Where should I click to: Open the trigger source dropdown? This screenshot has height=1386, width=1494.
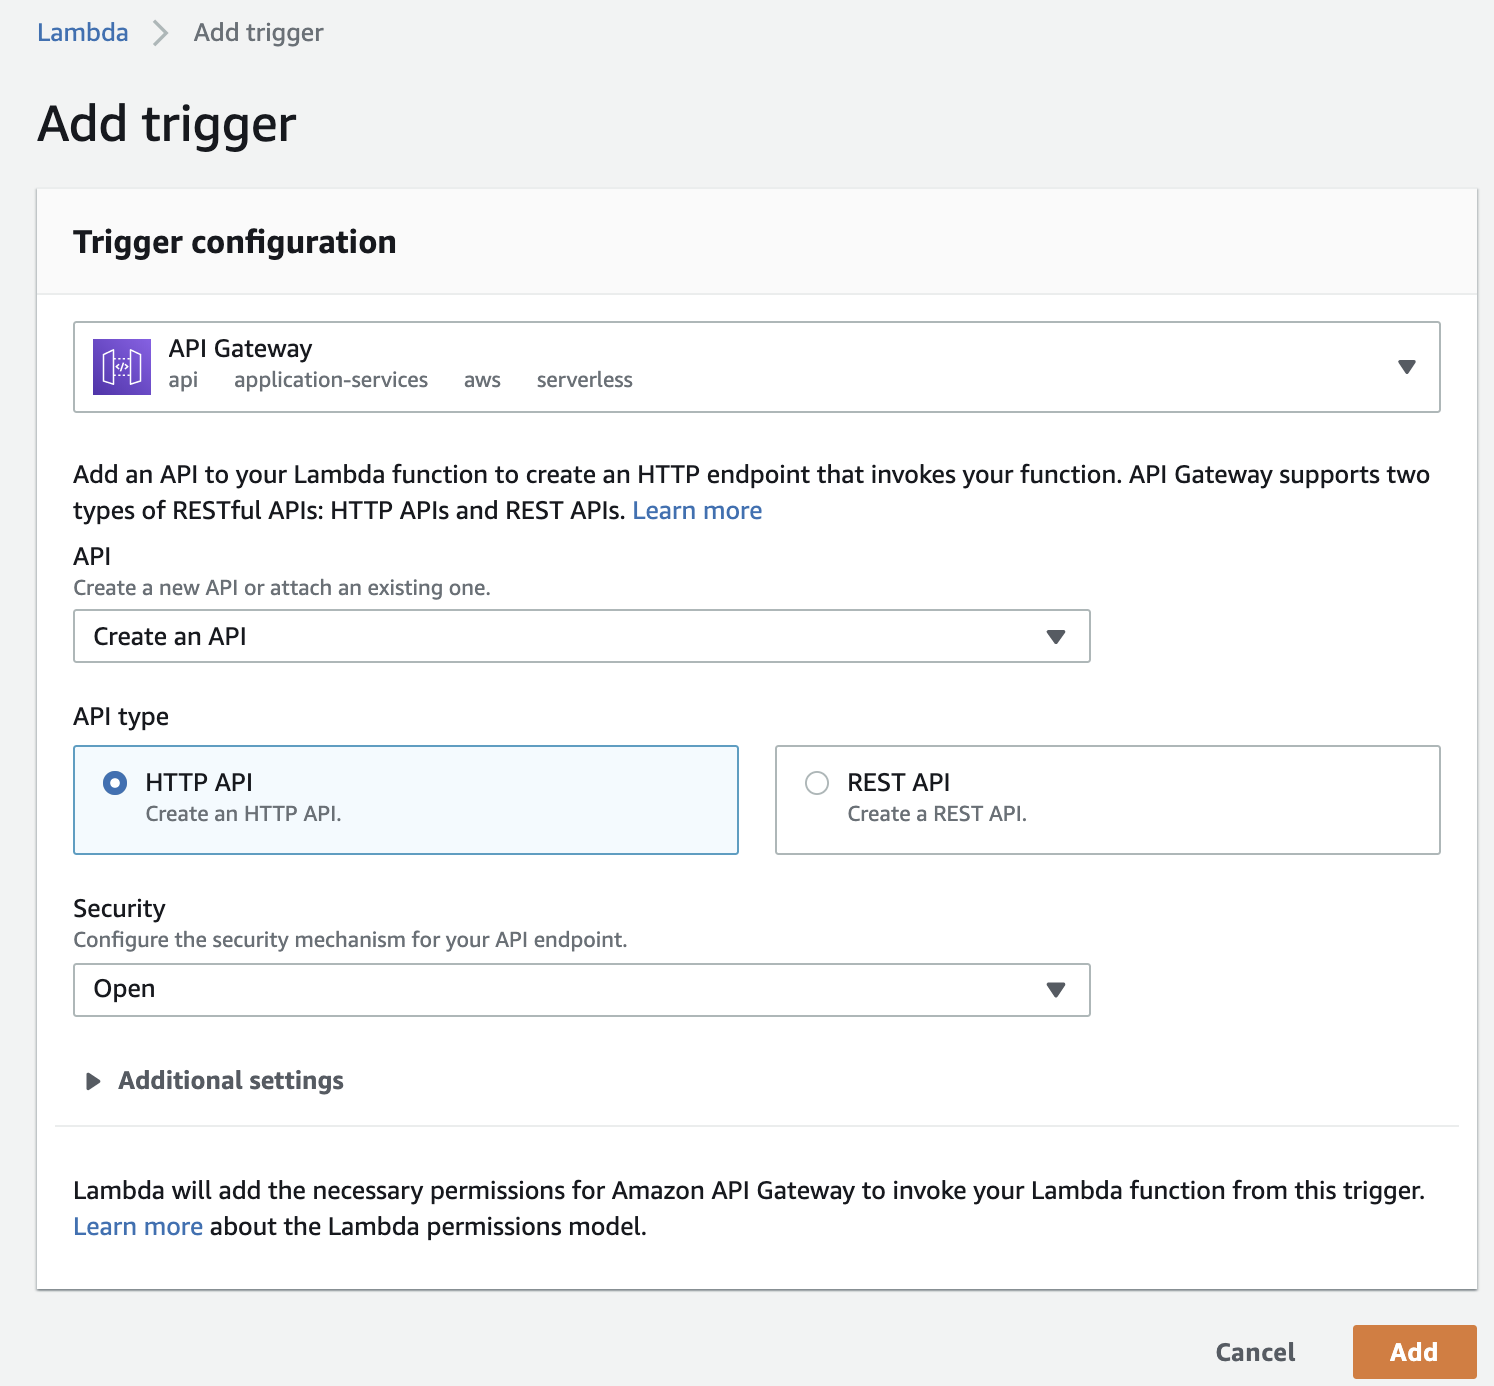pos(1406,367)
